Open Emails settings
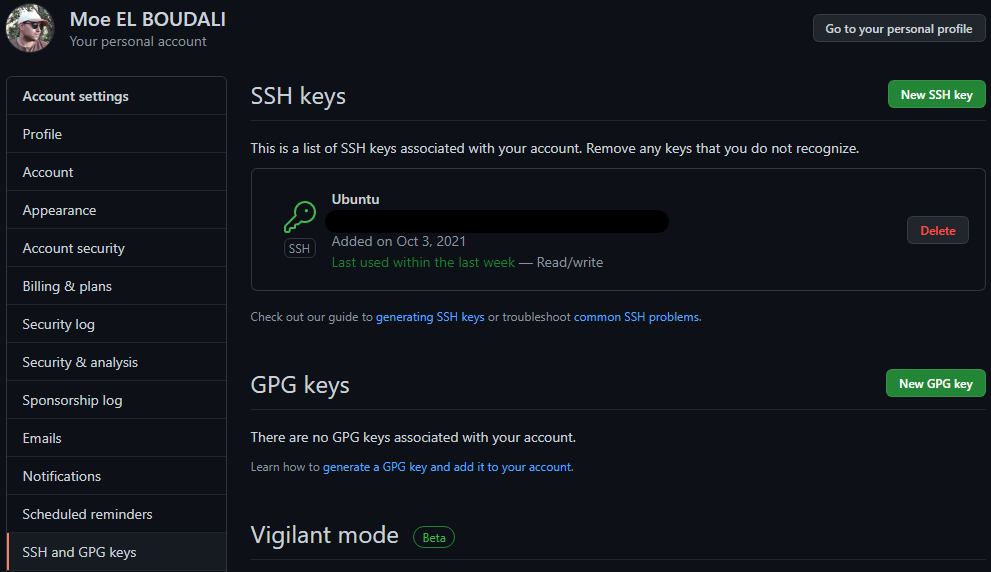991x572 pixels. click(x=42, y=438)
